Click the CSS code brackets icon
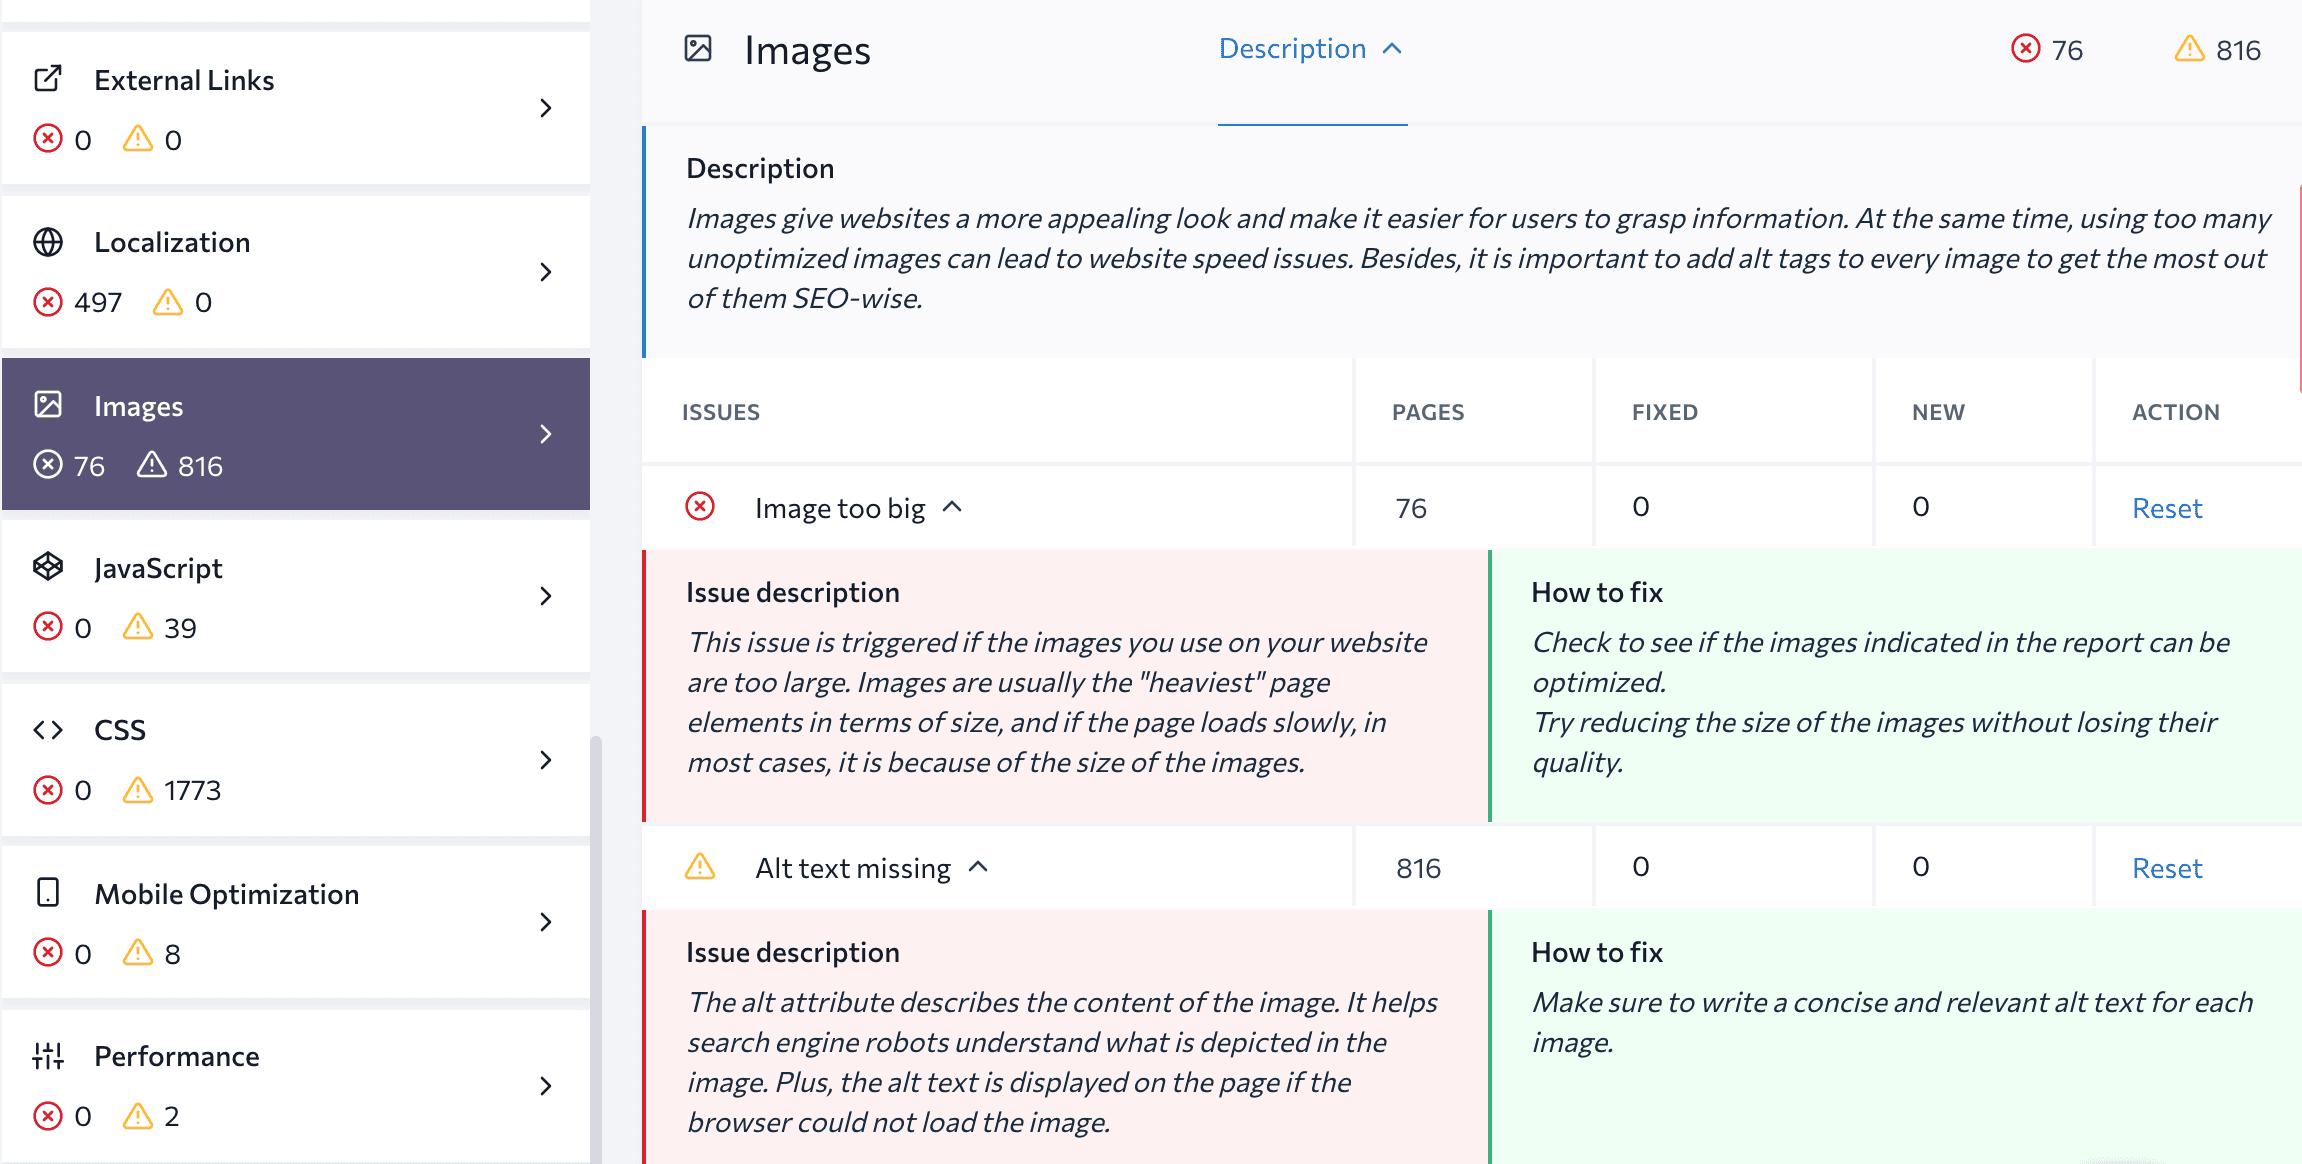This screenshot has height=1164, width=2302. (x=48, y=730)
